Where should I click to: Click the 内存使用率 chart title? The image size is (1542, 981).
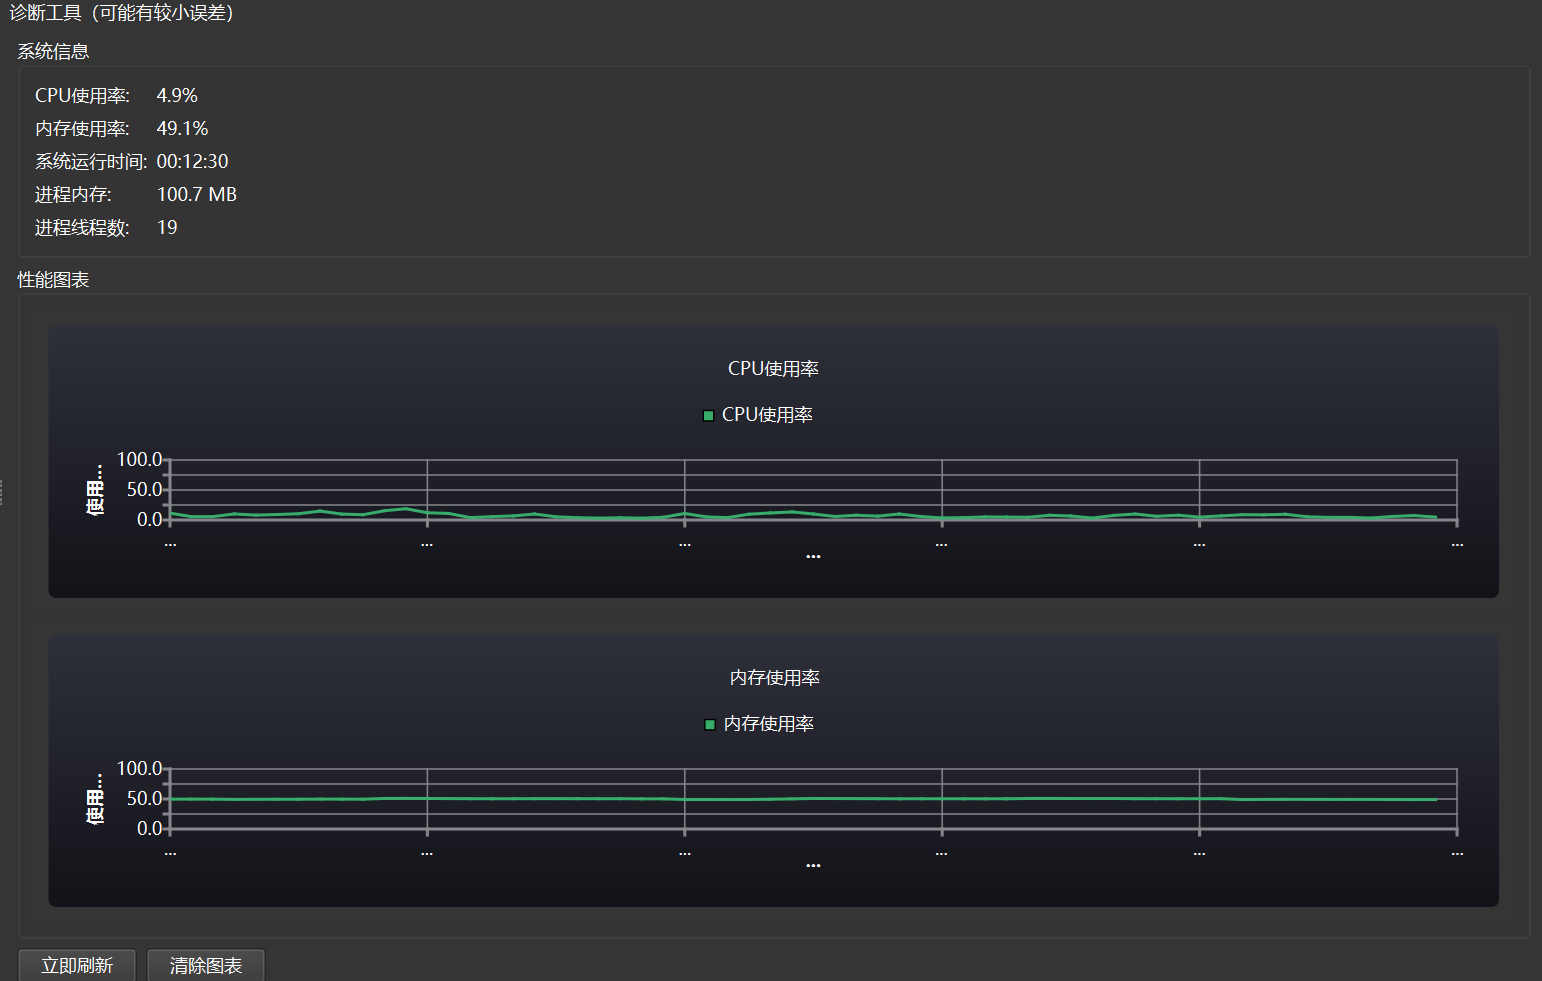point(774,678)
